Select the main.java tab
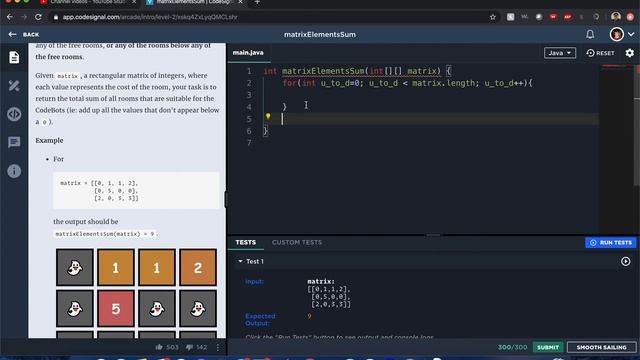 coord(248,53)
